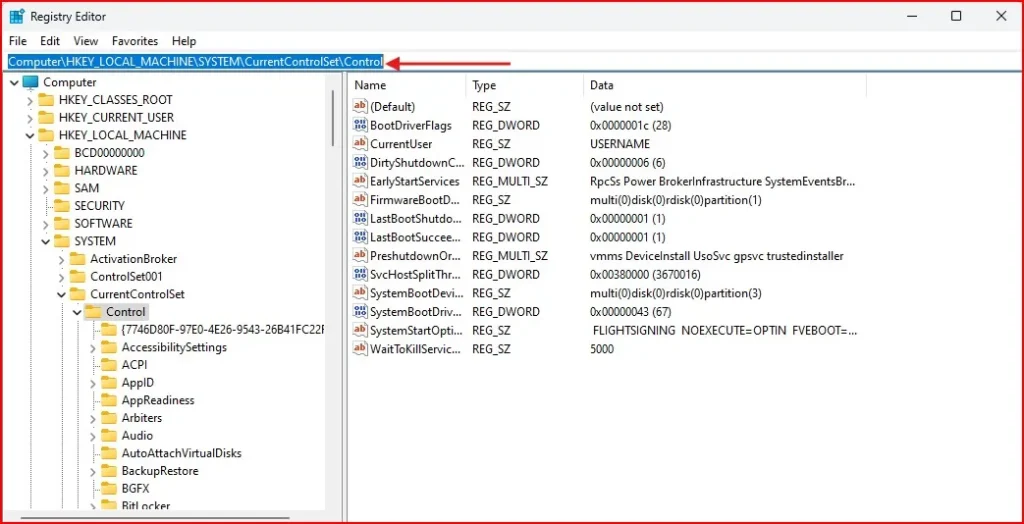Click the SECURITY folder icon
This screenshot has width=1024, height=524.
61,206
